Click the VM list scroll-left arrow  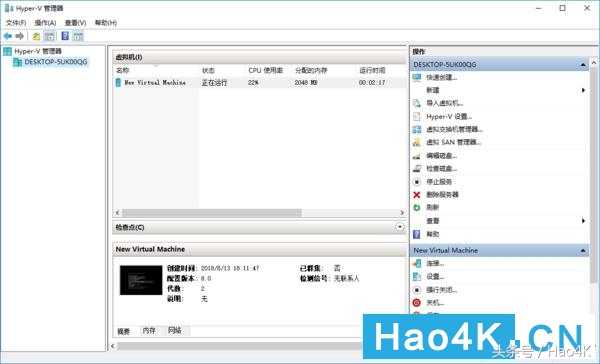[x=117, y=212]
